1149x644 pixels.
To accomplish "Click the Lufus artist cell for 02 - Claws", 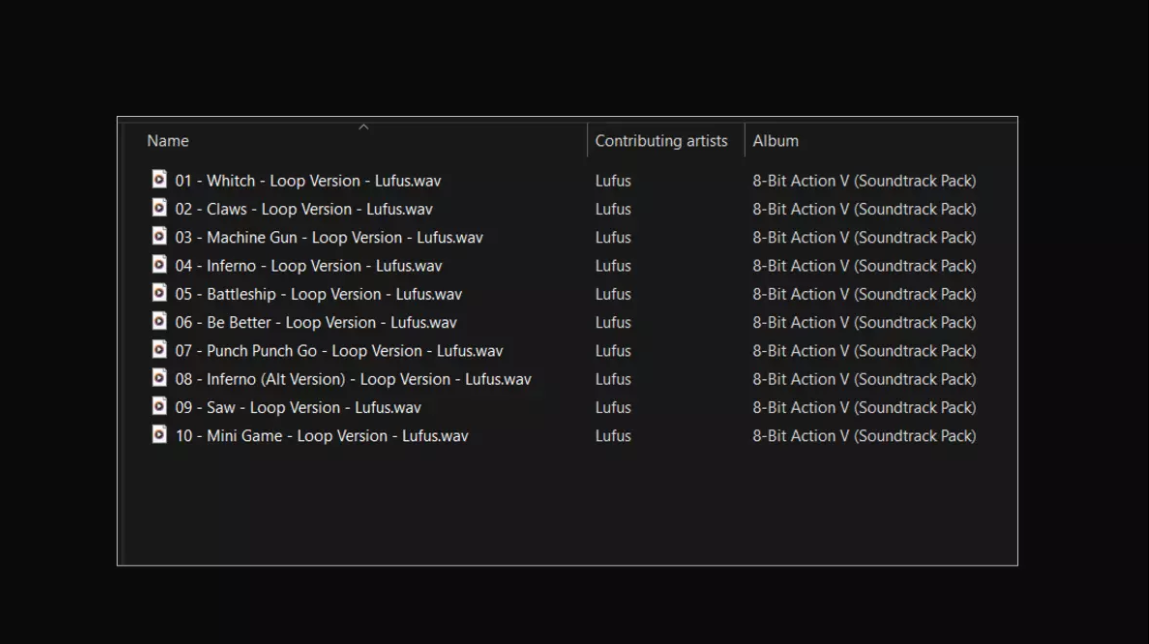I will [x=613, y=210].
